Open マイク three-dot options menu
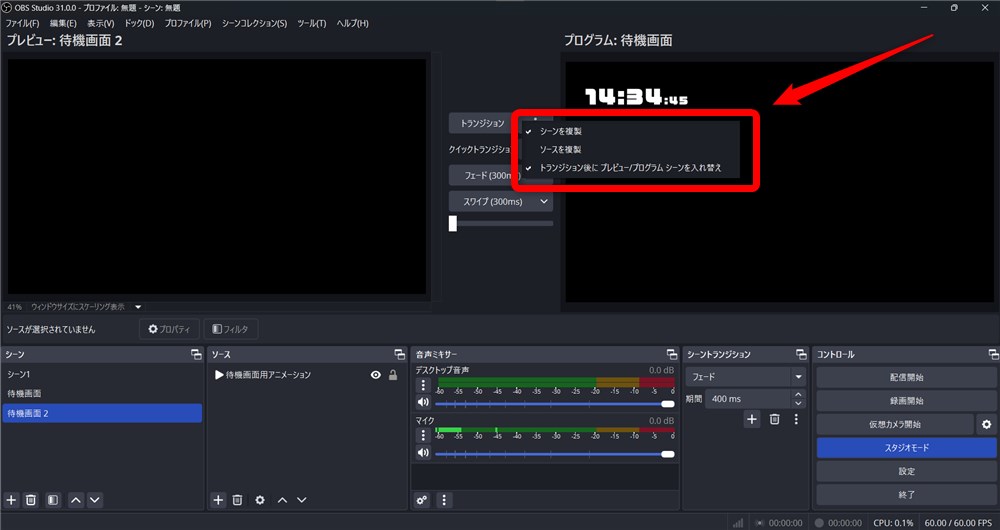 423,436
